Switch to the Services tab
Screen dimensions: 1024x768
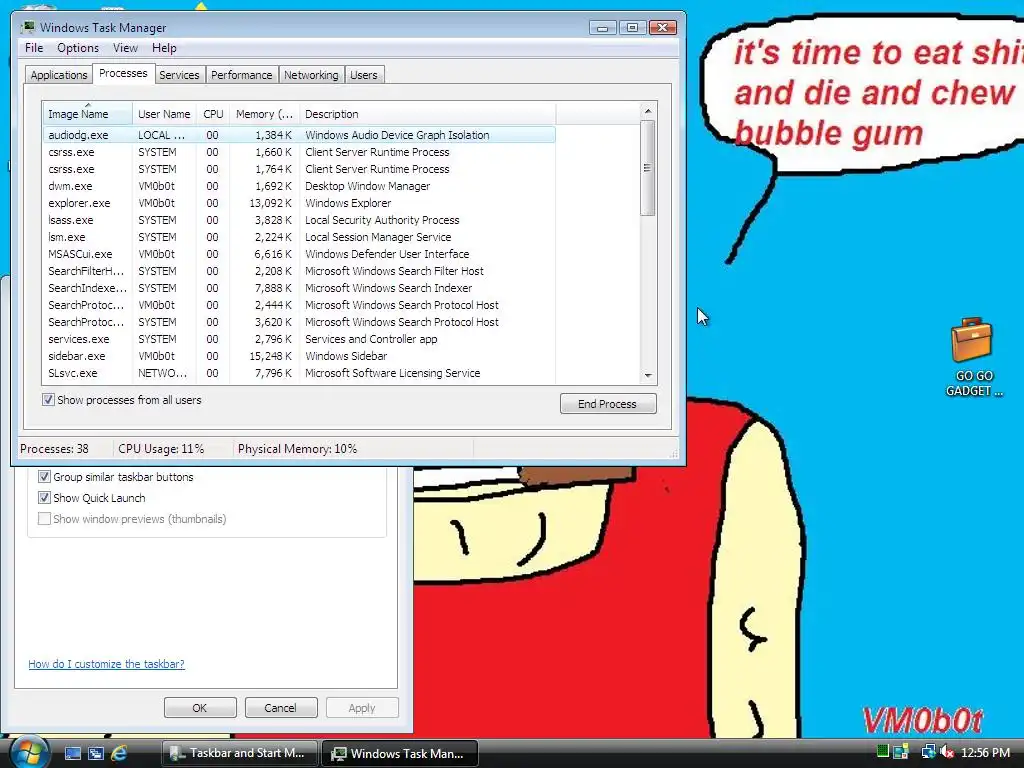(179, 75)
